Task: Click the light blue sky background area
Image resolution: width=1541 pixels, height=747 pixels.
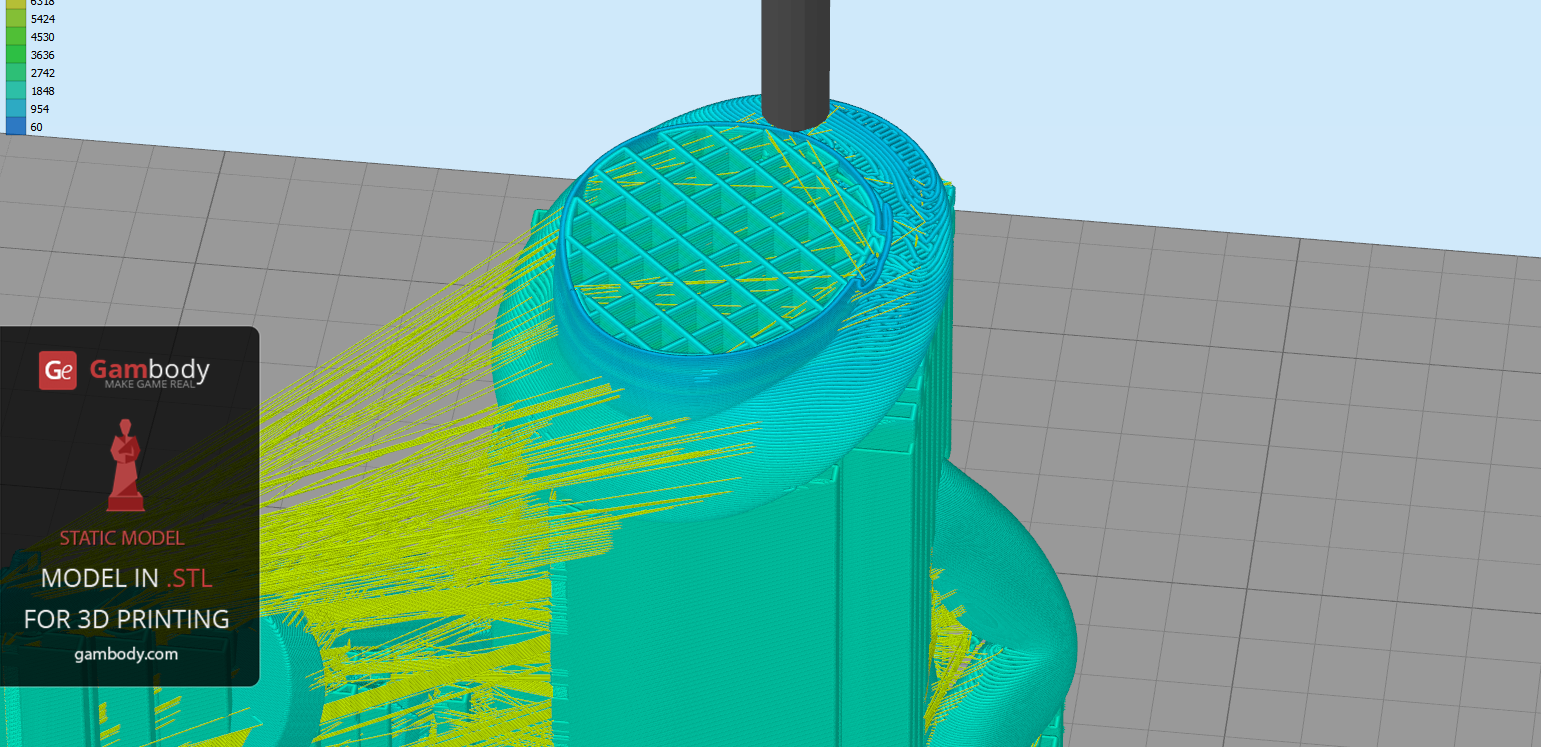Action: tap(1200, 100)
